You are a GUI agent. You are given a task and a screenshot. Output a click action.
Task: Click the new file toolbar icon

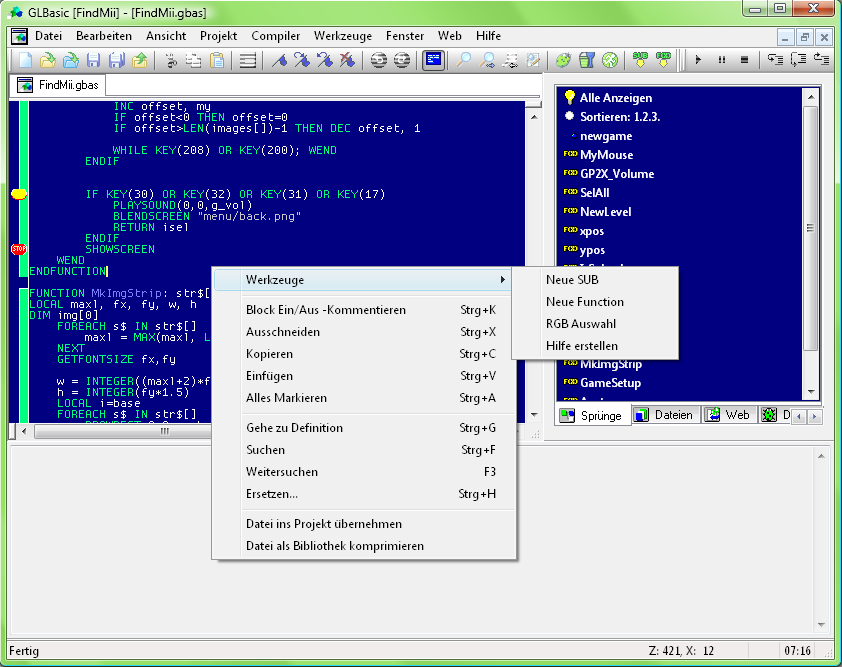click(26, 60)
